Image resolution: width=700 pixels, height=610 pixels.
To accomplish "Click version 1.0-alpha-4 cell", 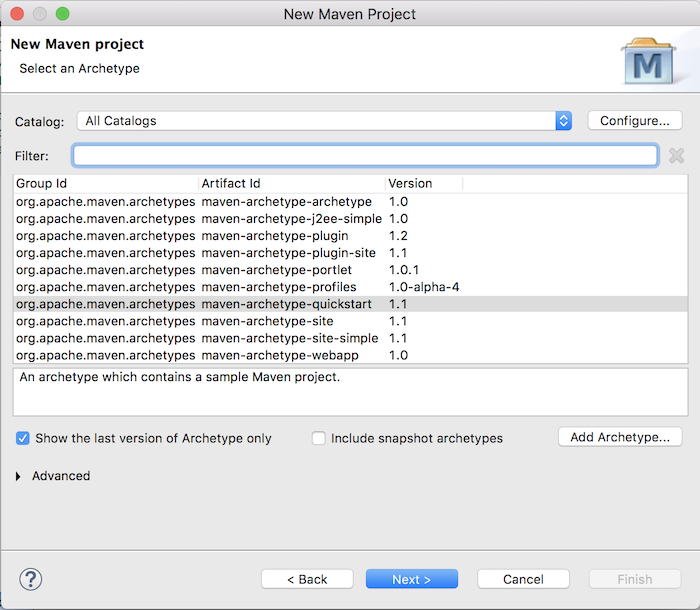I will 424,287.
